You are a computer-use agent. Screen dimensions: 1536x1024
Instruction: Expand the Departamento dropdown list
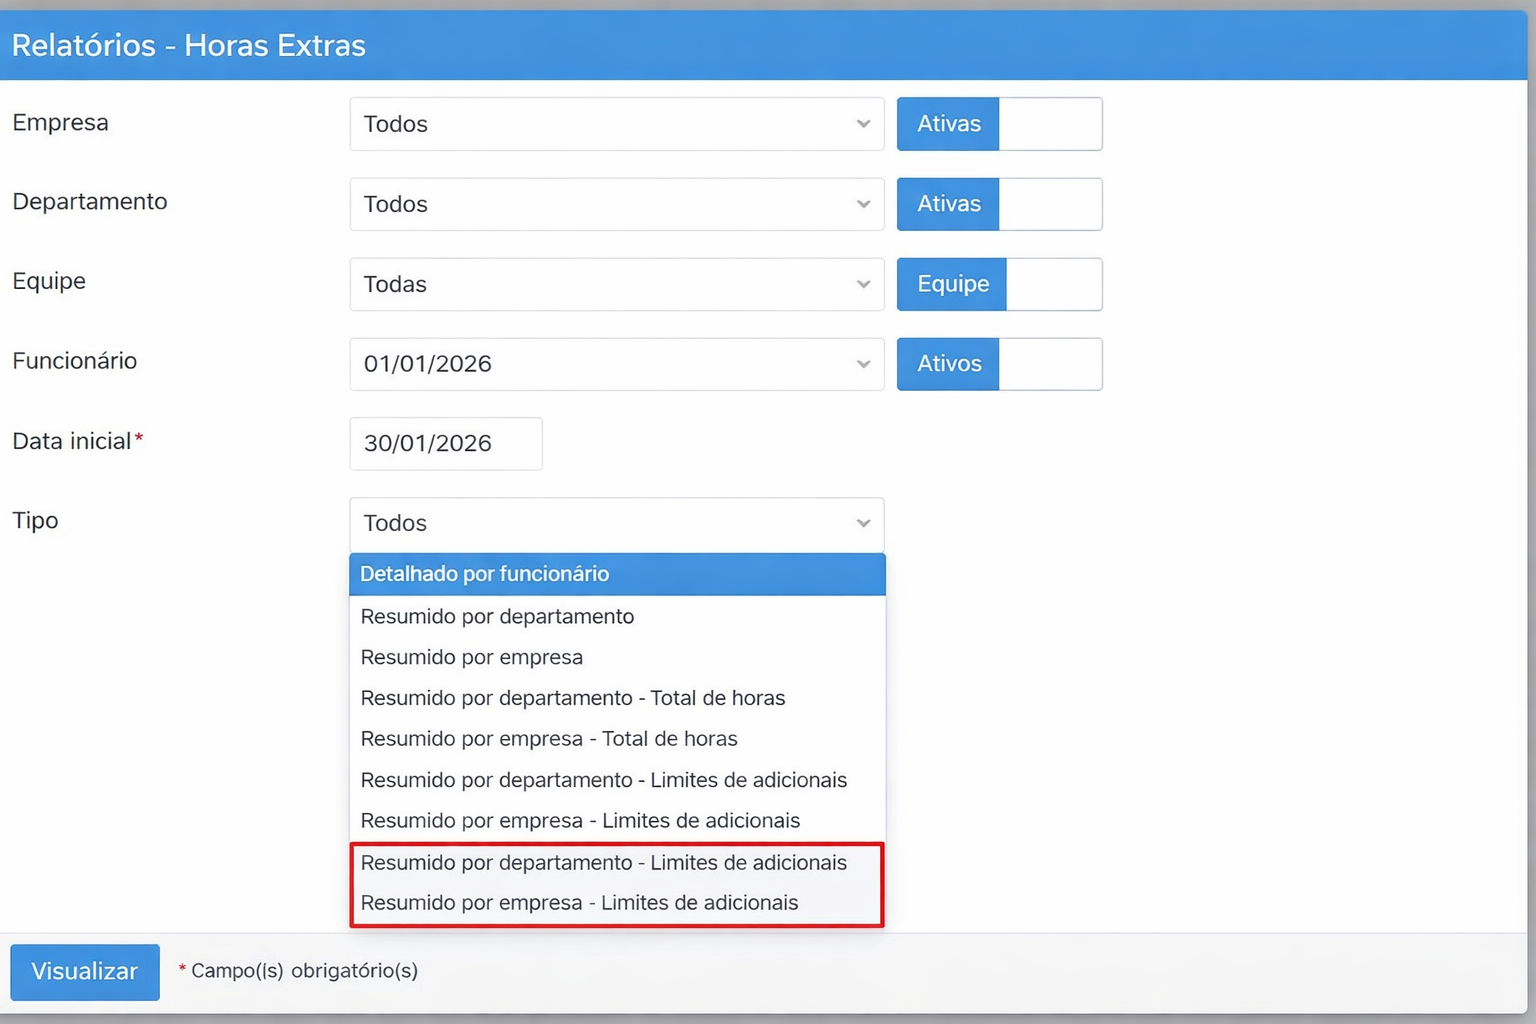[616, 204]
